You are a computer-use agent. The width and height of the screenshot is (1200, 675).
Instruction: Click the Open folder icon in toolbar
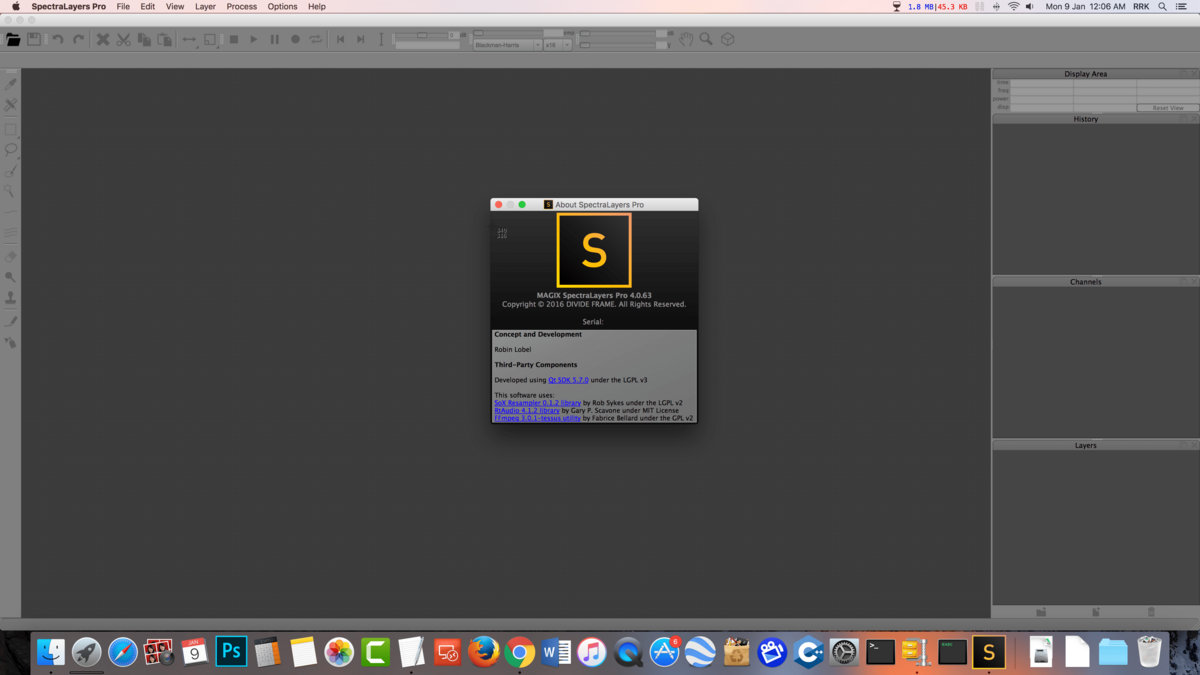[x=13, y=40]
